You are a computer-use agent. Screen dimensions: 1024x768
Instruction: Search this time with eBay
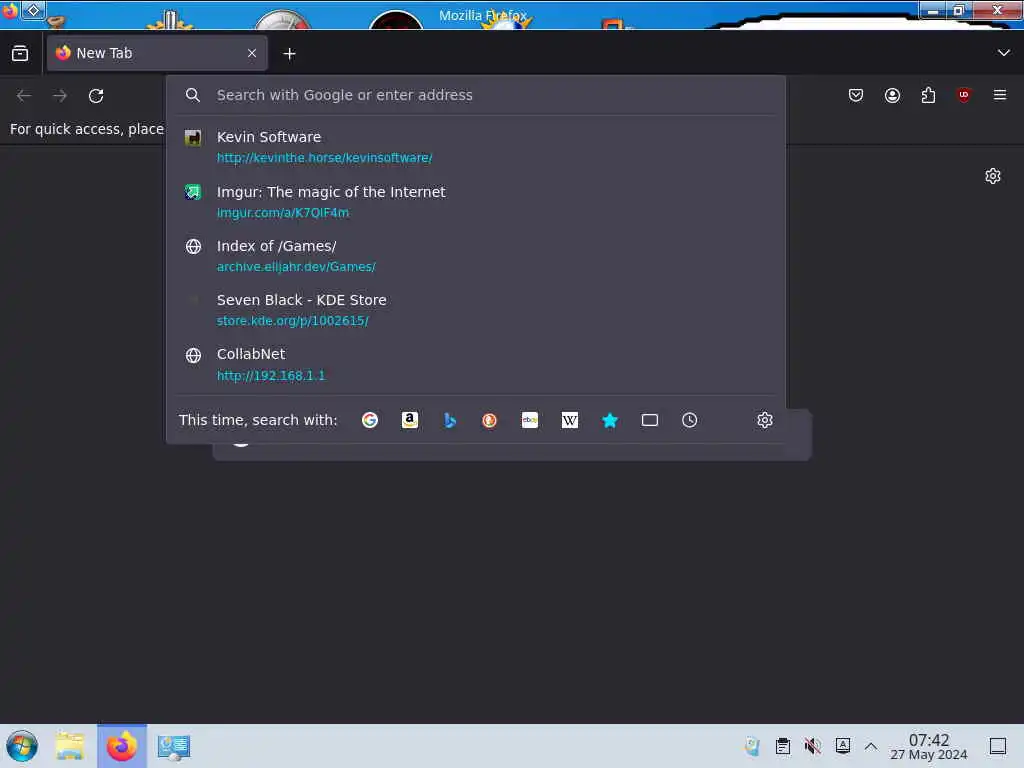(530, 420)
